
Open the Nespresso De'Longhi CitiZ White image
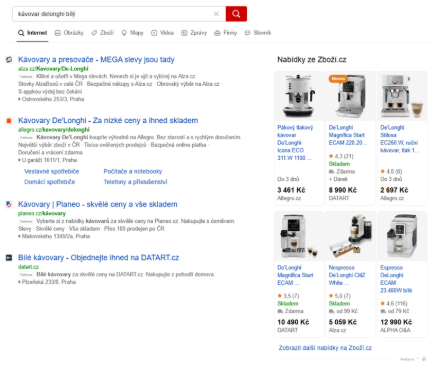point(350,236)
